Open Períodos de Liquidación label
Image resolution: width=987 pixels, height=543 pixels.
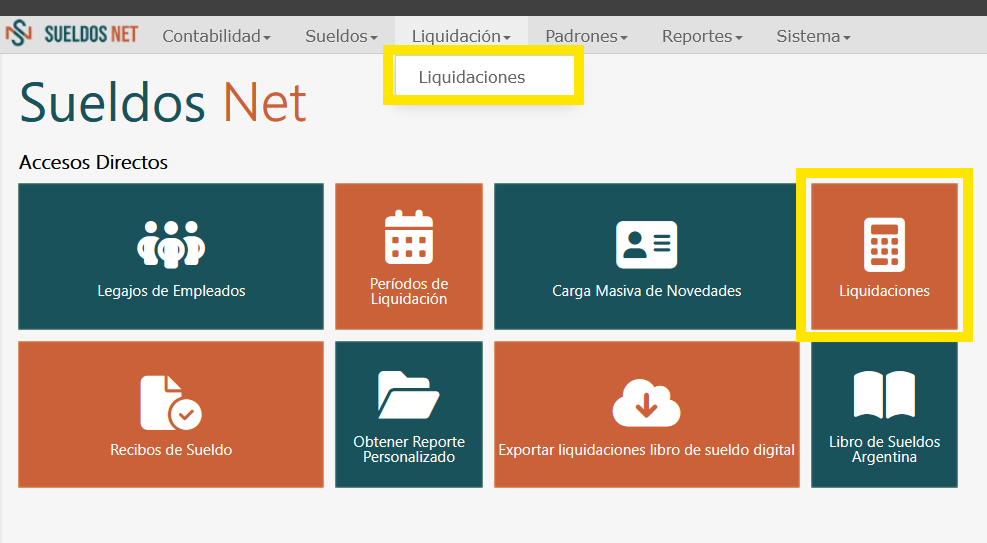(409, 291)
